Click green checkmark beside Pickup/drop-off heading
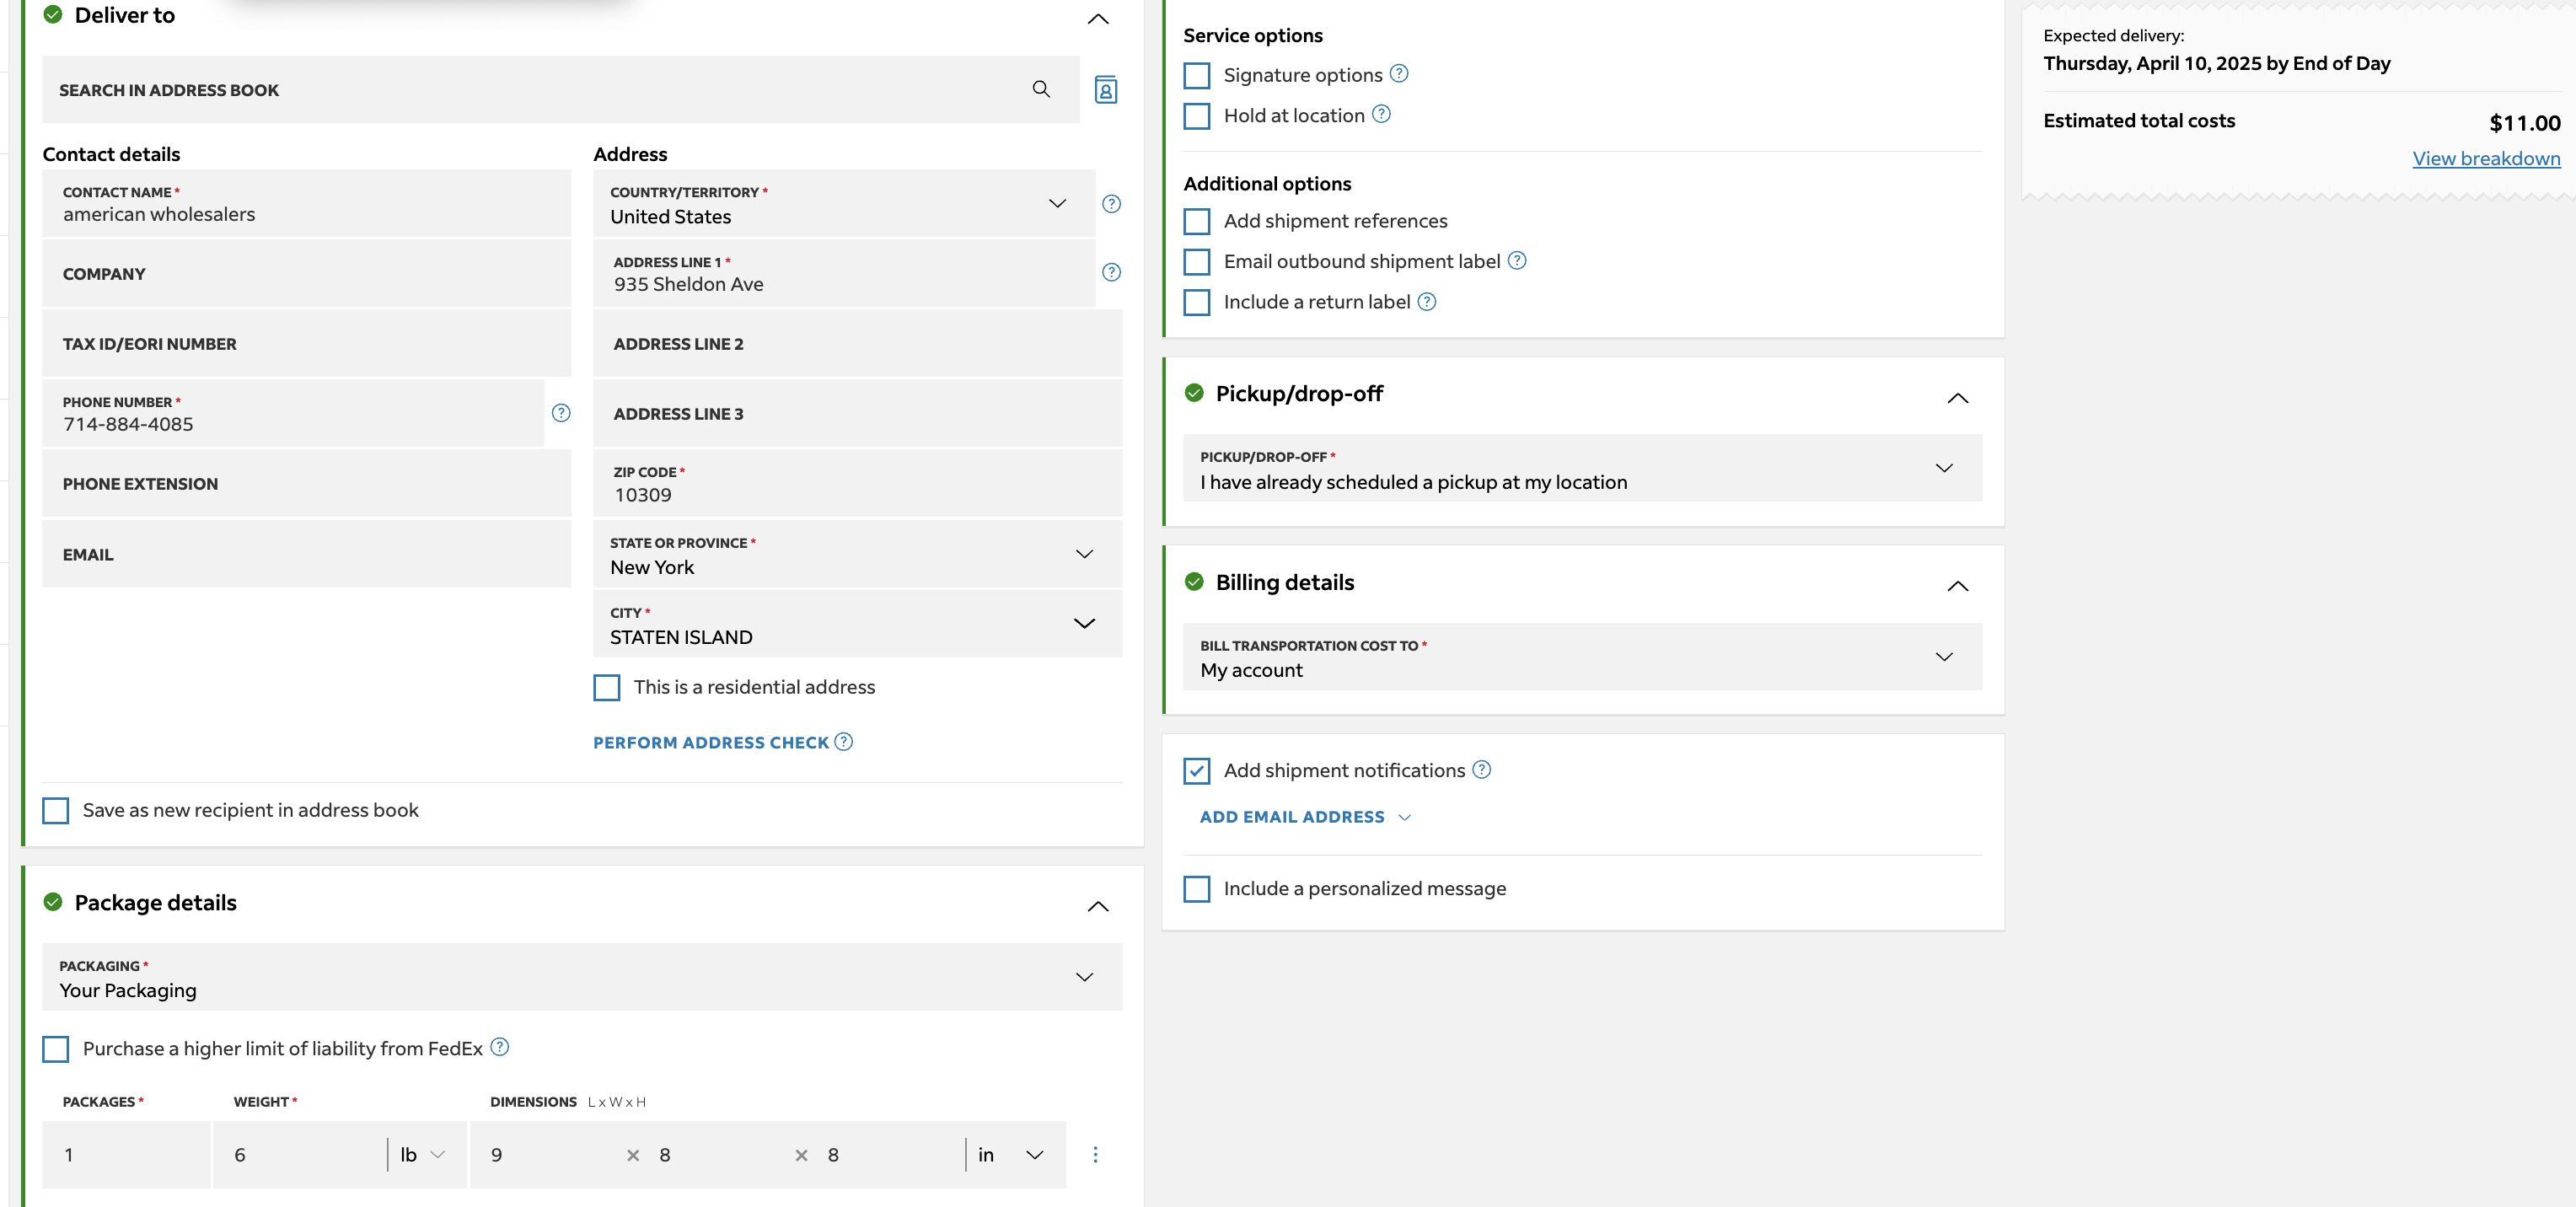The image size is (2576, 1207). [x=1194, y=393]
